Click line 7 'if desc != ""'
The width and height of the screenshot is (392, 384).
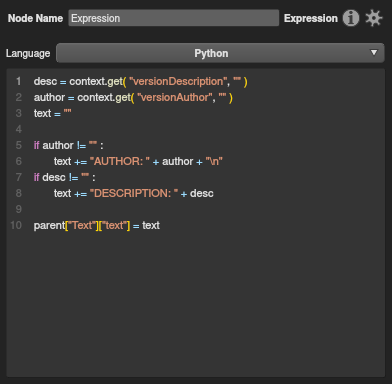point(64,177)
